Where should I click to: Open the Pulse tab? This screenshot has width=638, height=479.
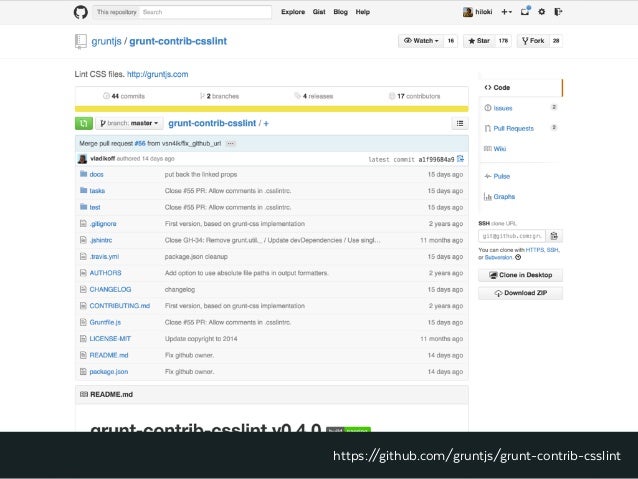click(x=501, y=177)
